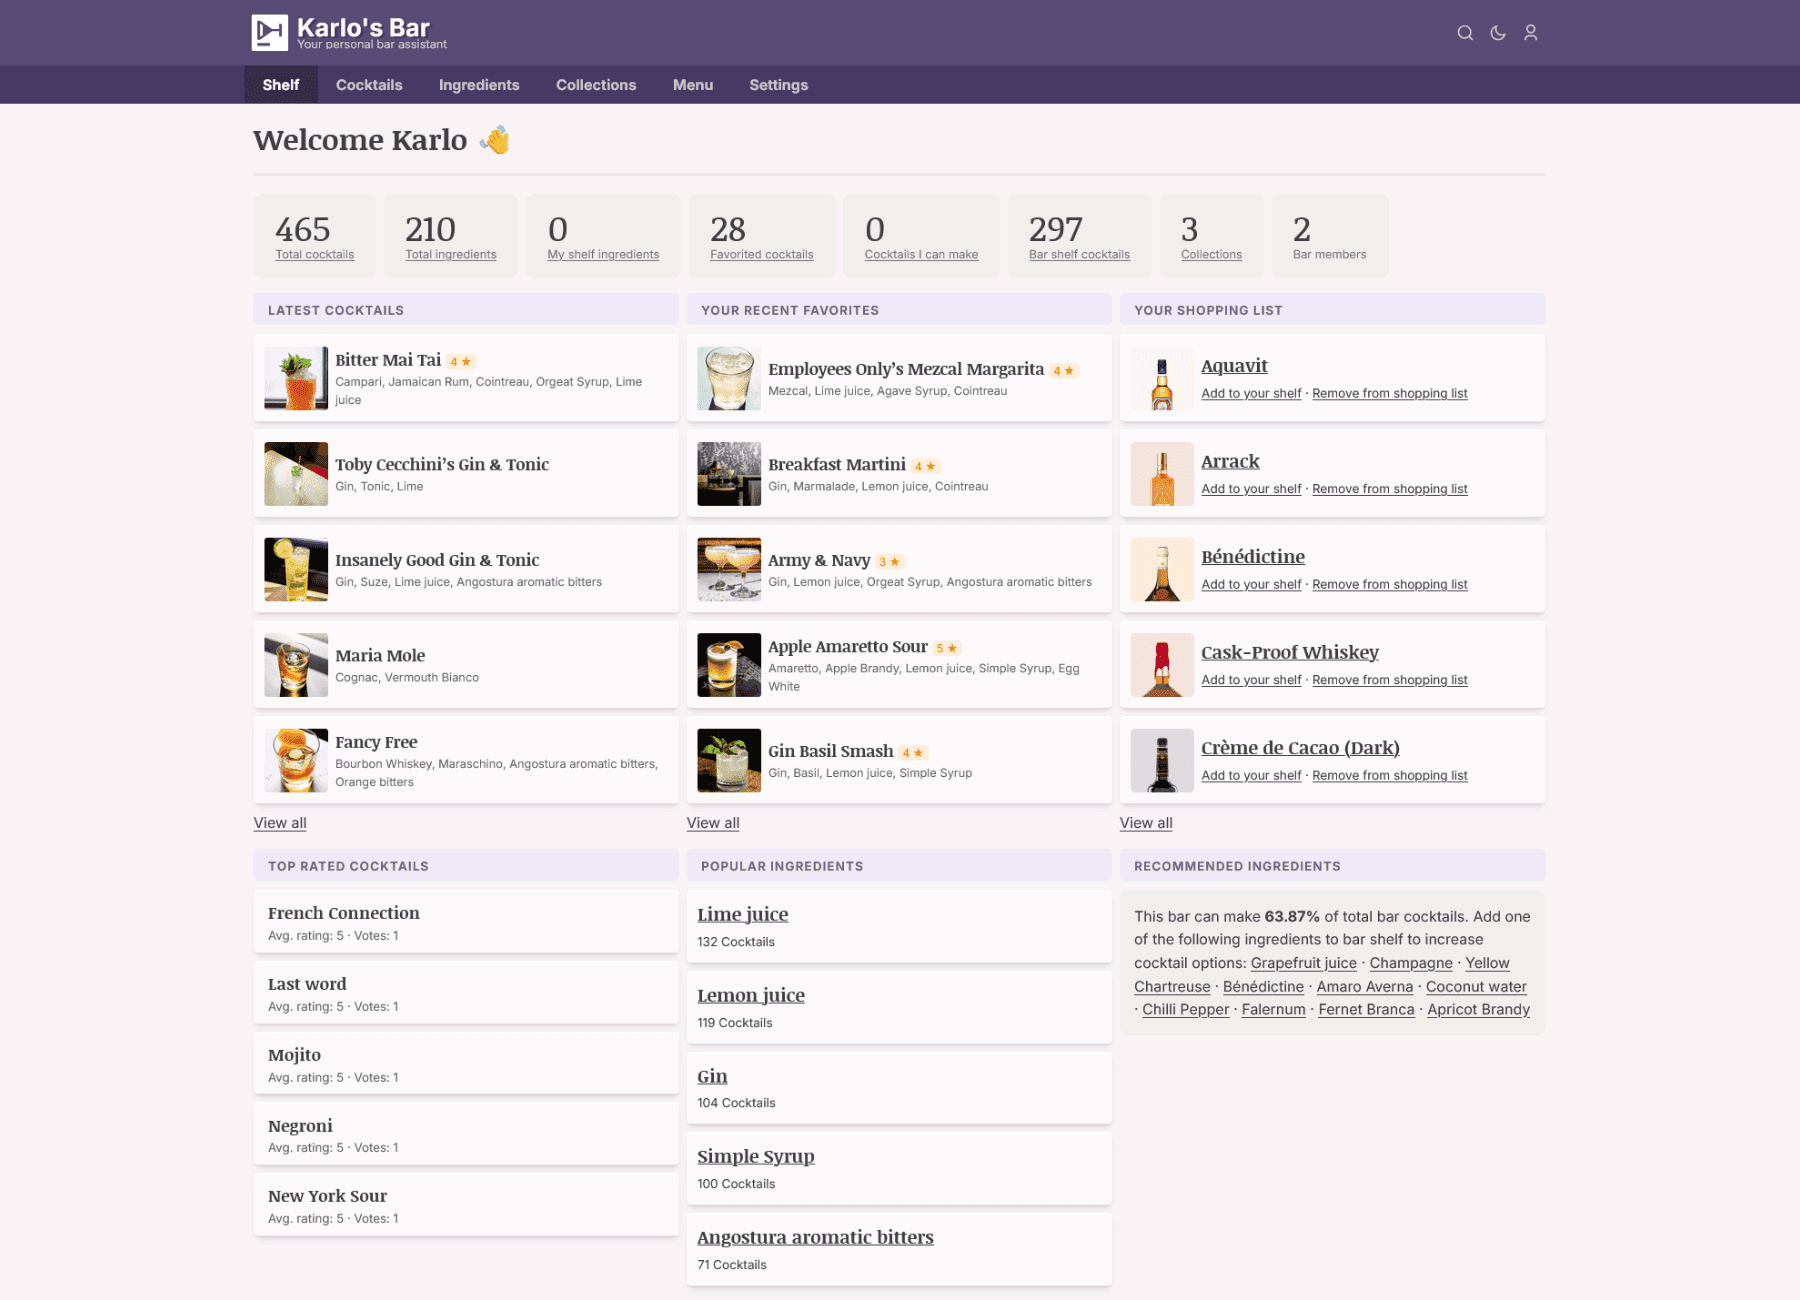Click the Cask-Proof Whiskey bottle image
Viewport: 1800px width, 1300px height.
(x=1162, y=665)
